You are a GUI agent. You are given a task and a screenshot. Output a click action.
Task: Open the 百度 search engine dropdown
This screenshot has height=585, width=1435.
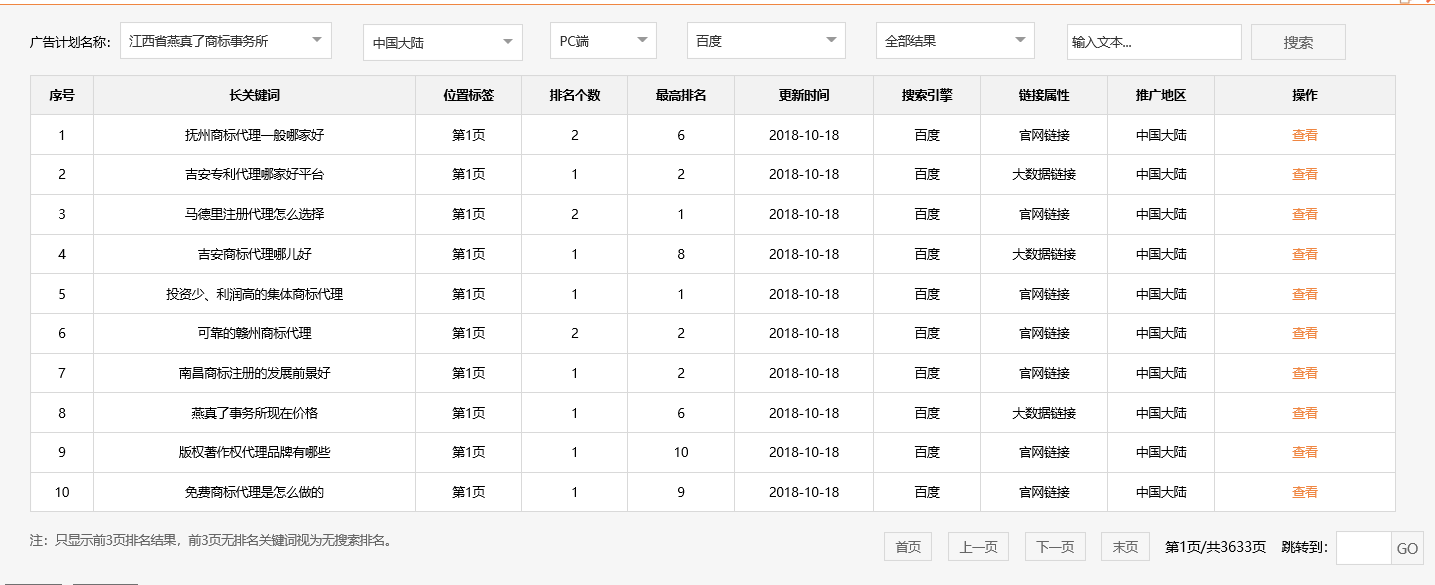765,42
